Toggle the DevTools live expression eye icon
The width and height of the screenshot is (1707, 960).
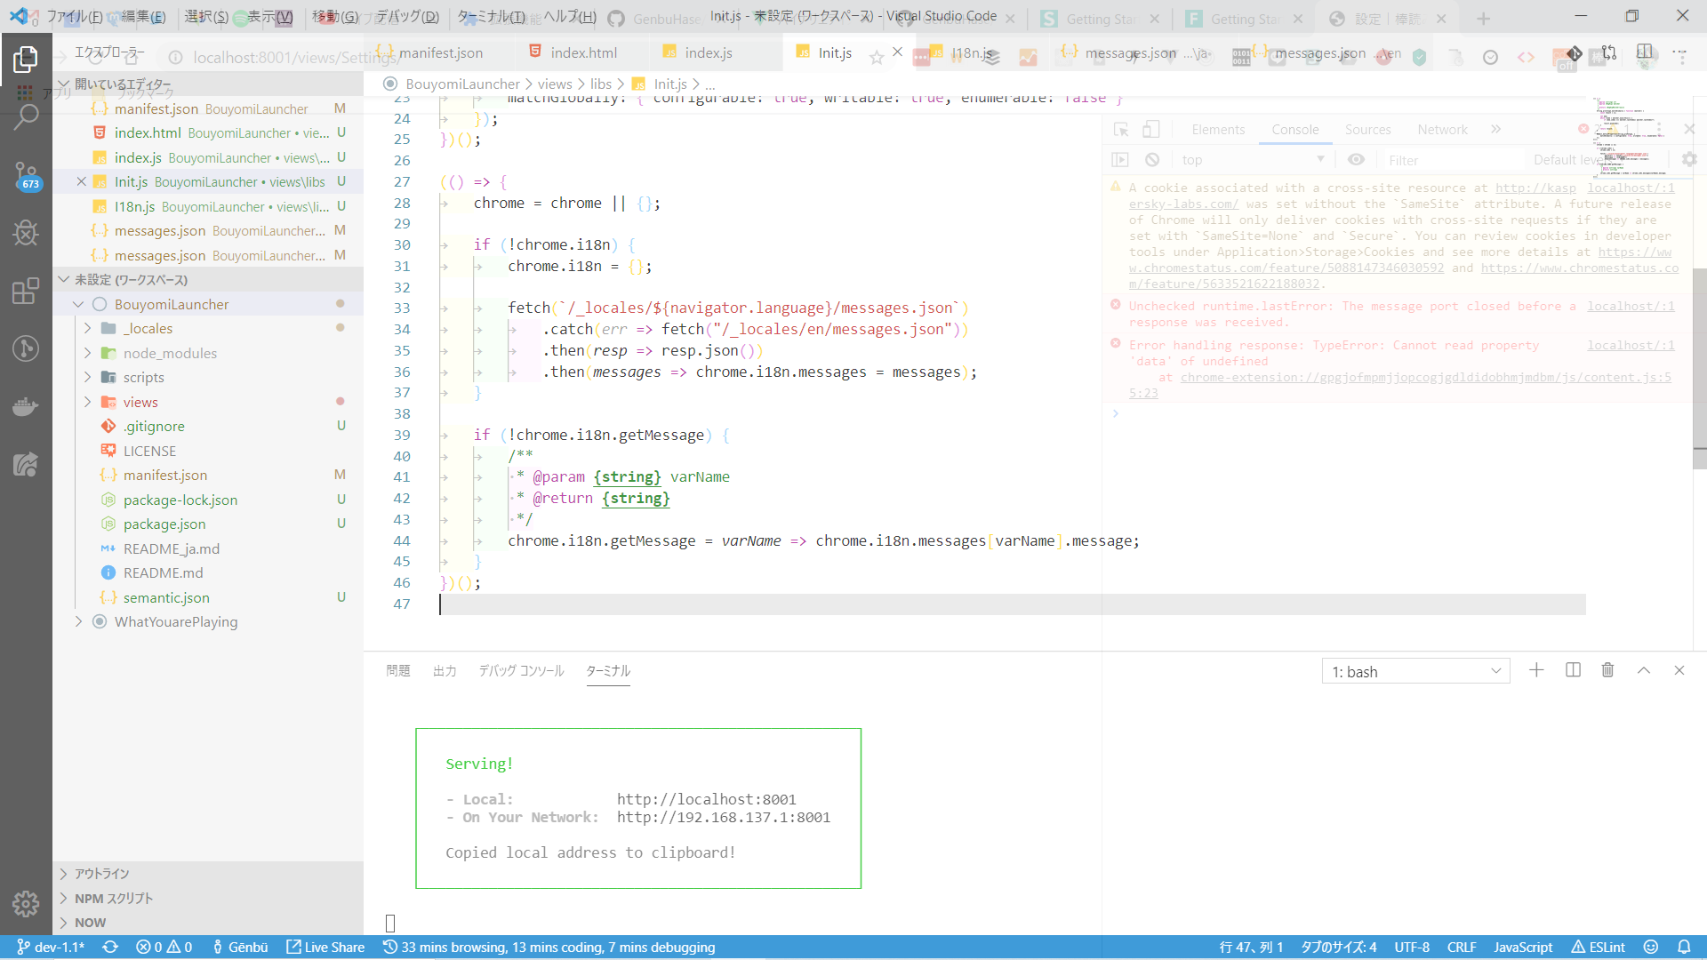pyautogui.click(x=1356, y=160)
